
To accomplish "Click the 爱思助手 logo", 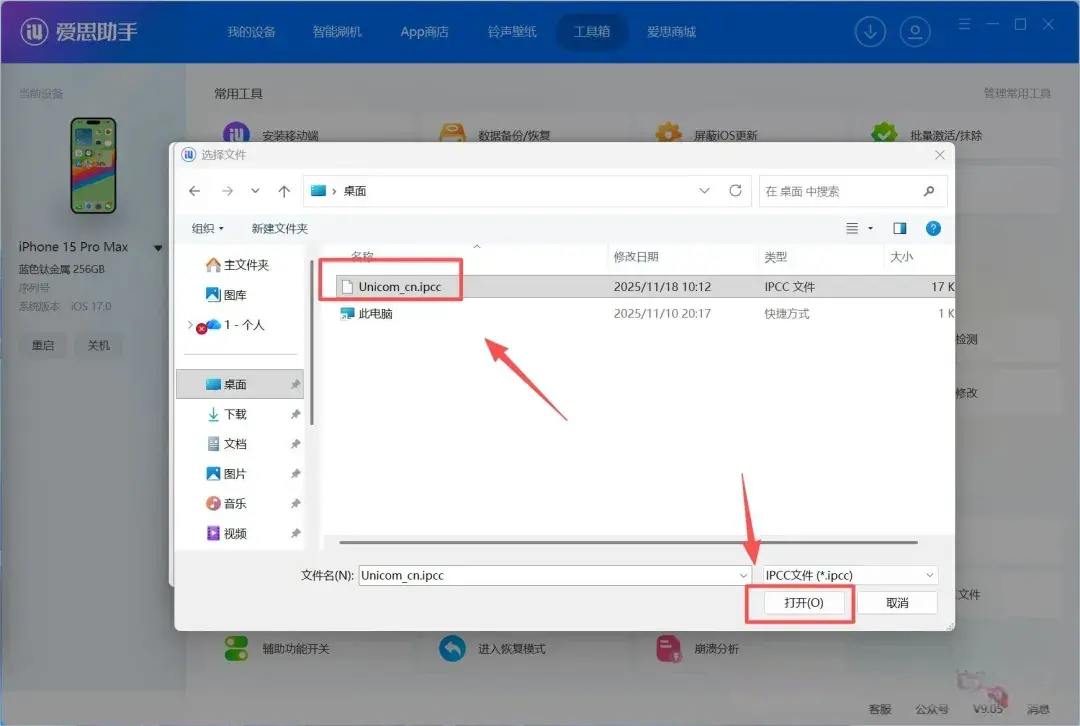I will pyautogui.click(x=79, y=32).
